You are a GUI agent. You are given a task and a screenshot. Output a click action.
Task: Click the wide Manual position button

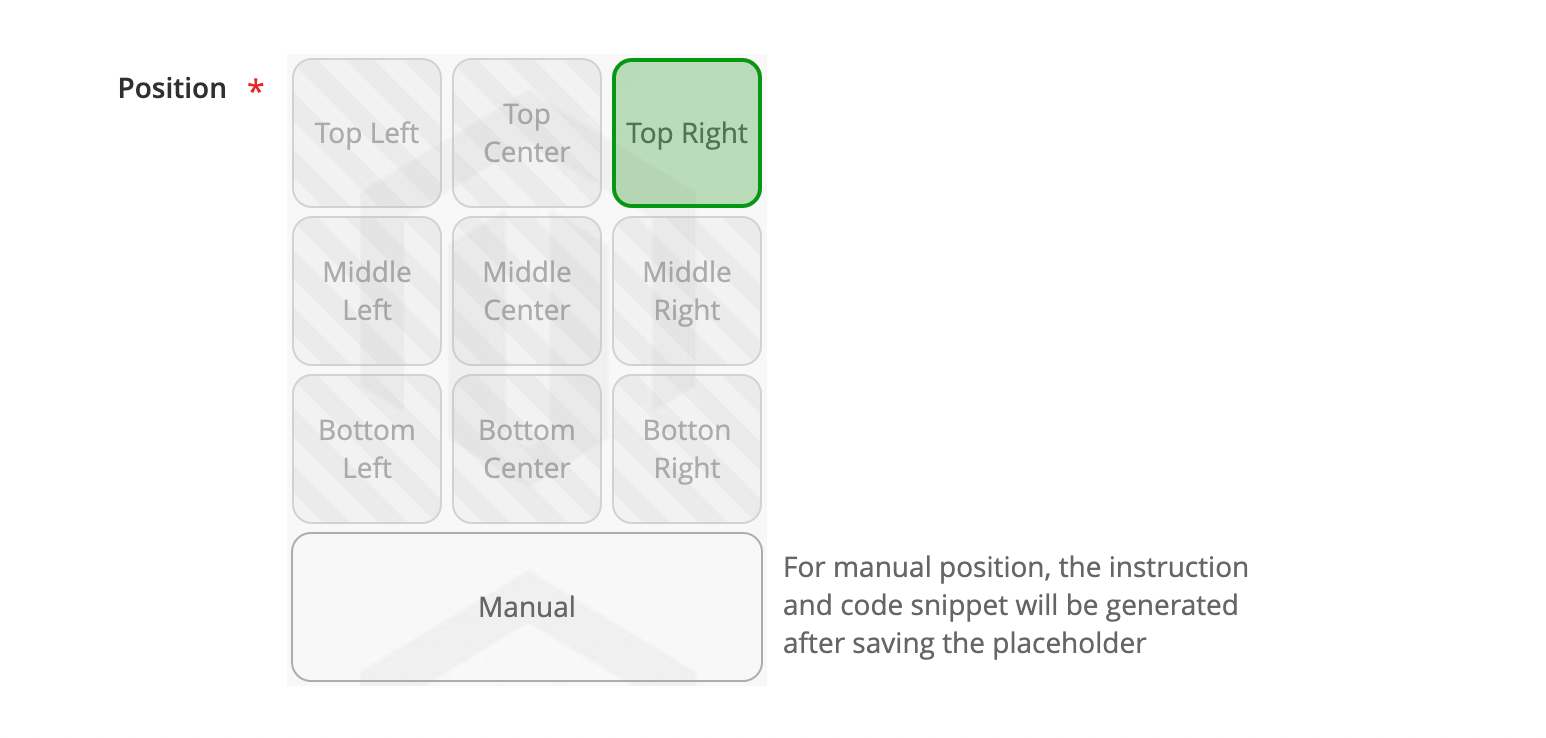(527, 607)
